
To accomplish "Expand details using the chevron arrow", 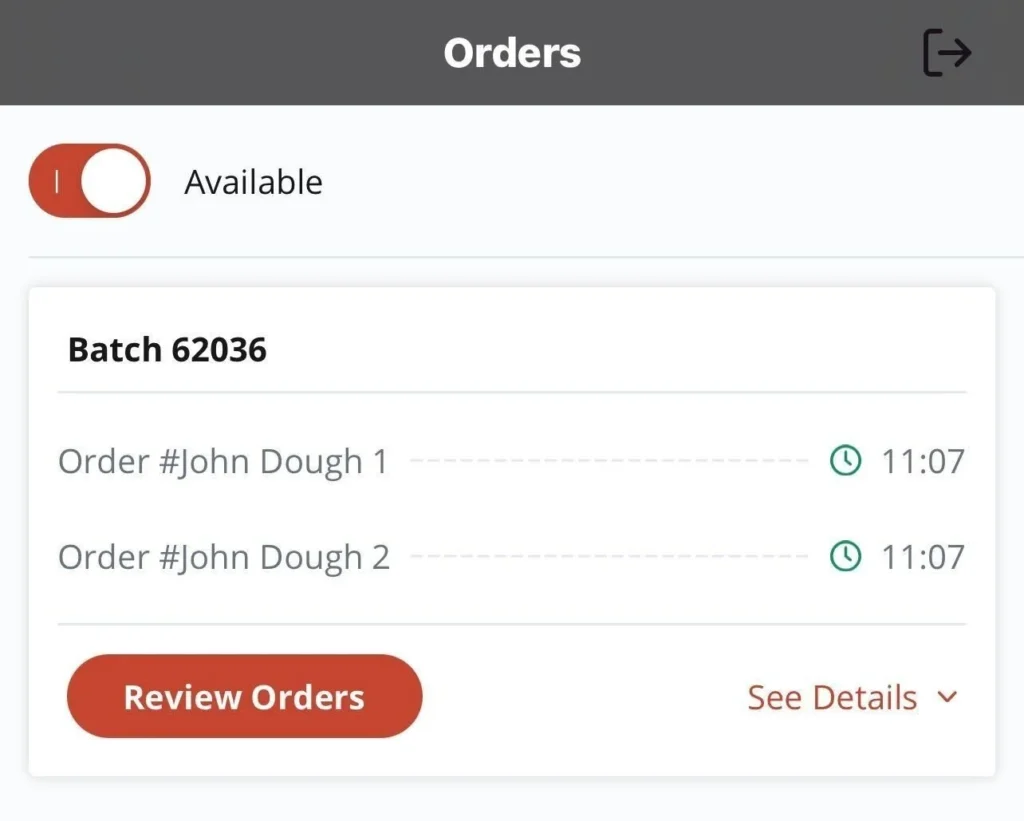I will point(948,698).
